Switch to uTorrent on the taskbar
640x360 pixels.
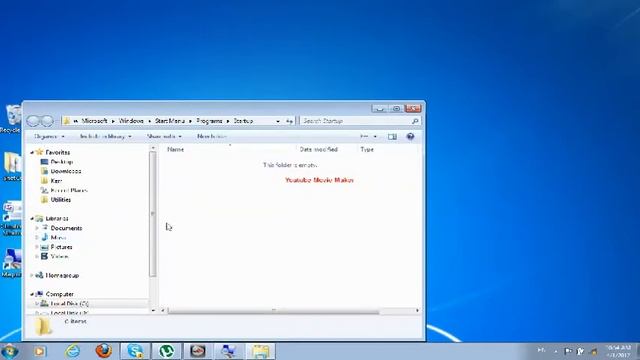pyautogui.click(x=167, y=351)
